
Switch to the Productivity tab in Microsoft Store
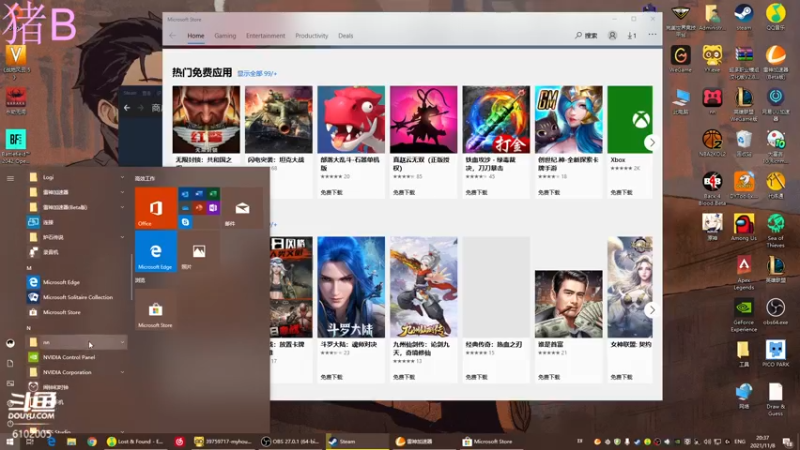point(311,36)
